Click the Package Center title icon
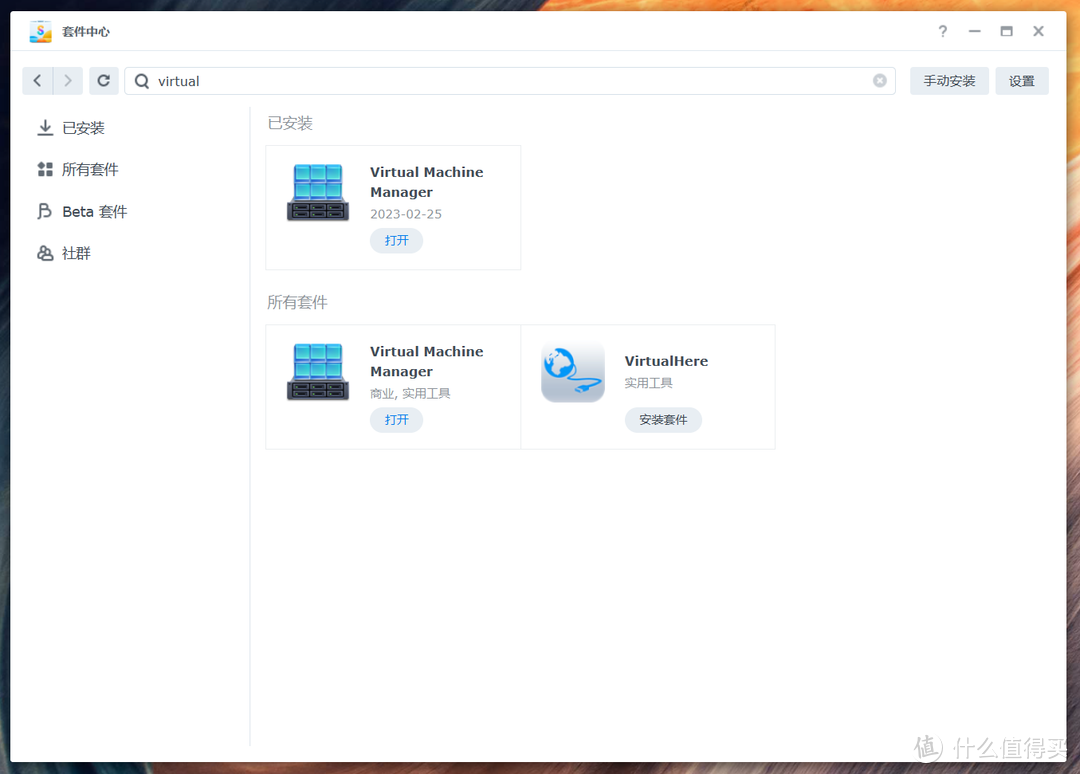Image resolution: width=1080 pixels, height=774 pixels. point(41,32)
